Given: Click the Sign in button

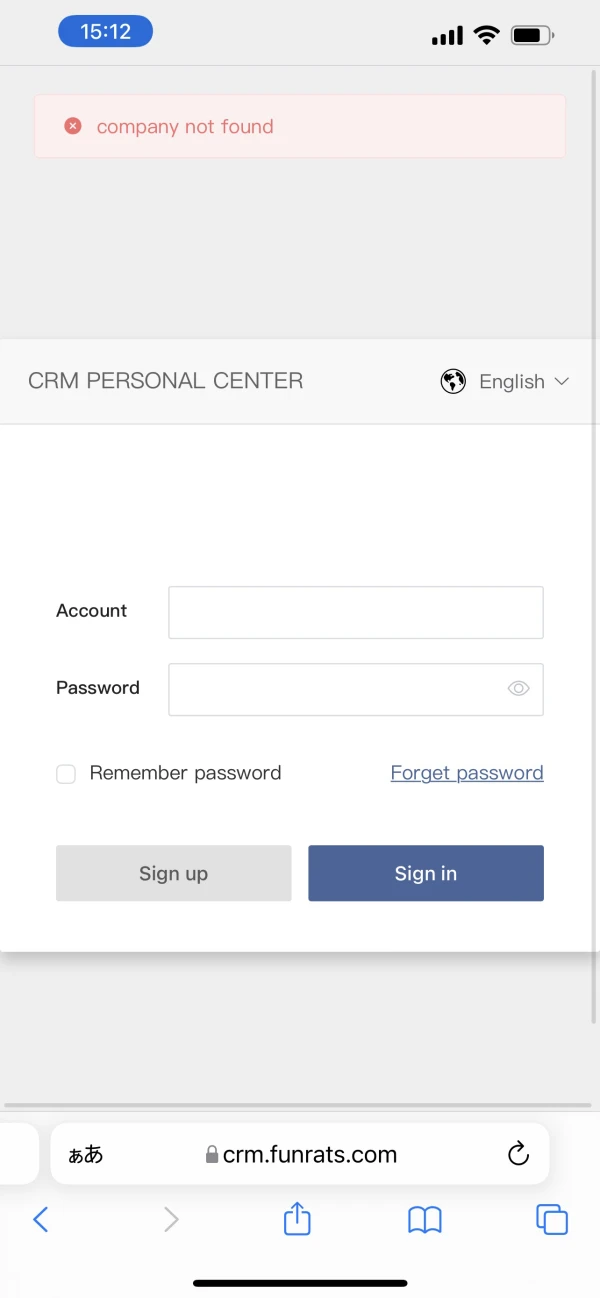Looking at the screenshot, I should click(425, 873).
